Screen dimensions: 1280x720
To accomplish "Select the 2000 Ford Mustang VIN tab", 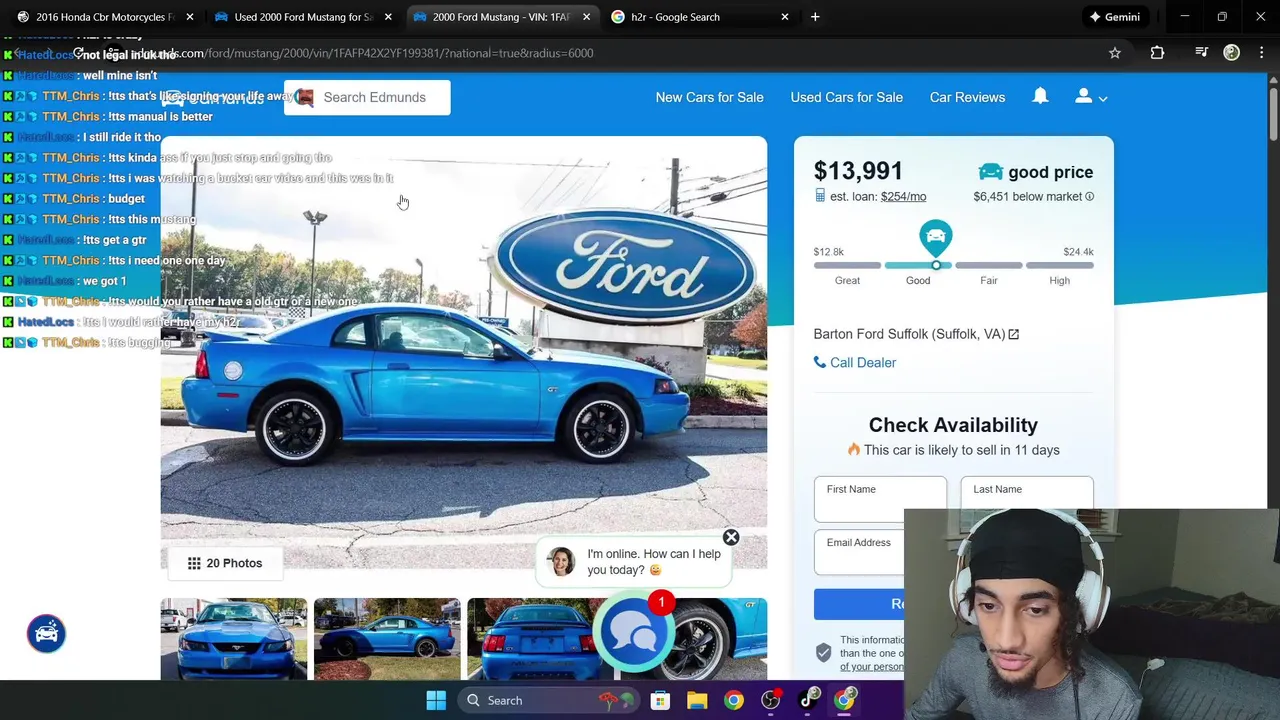I will pos(500,17).
